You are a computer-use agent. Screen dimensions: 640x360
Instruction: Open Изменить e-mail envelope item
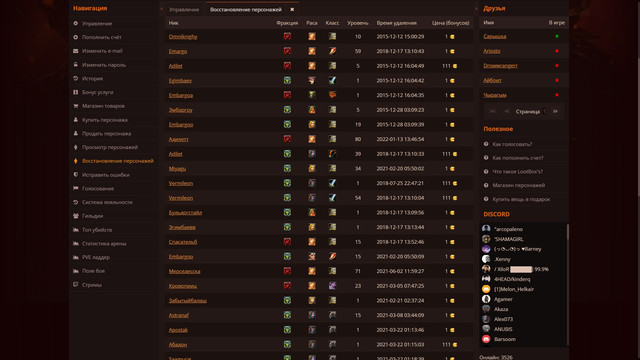pos(102,51)
